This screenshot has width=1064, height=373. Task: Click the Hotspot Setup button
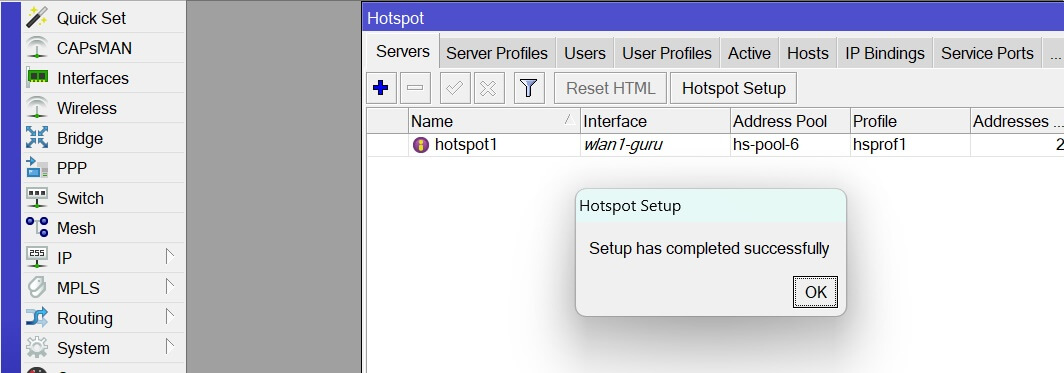[x=734, y=88]
